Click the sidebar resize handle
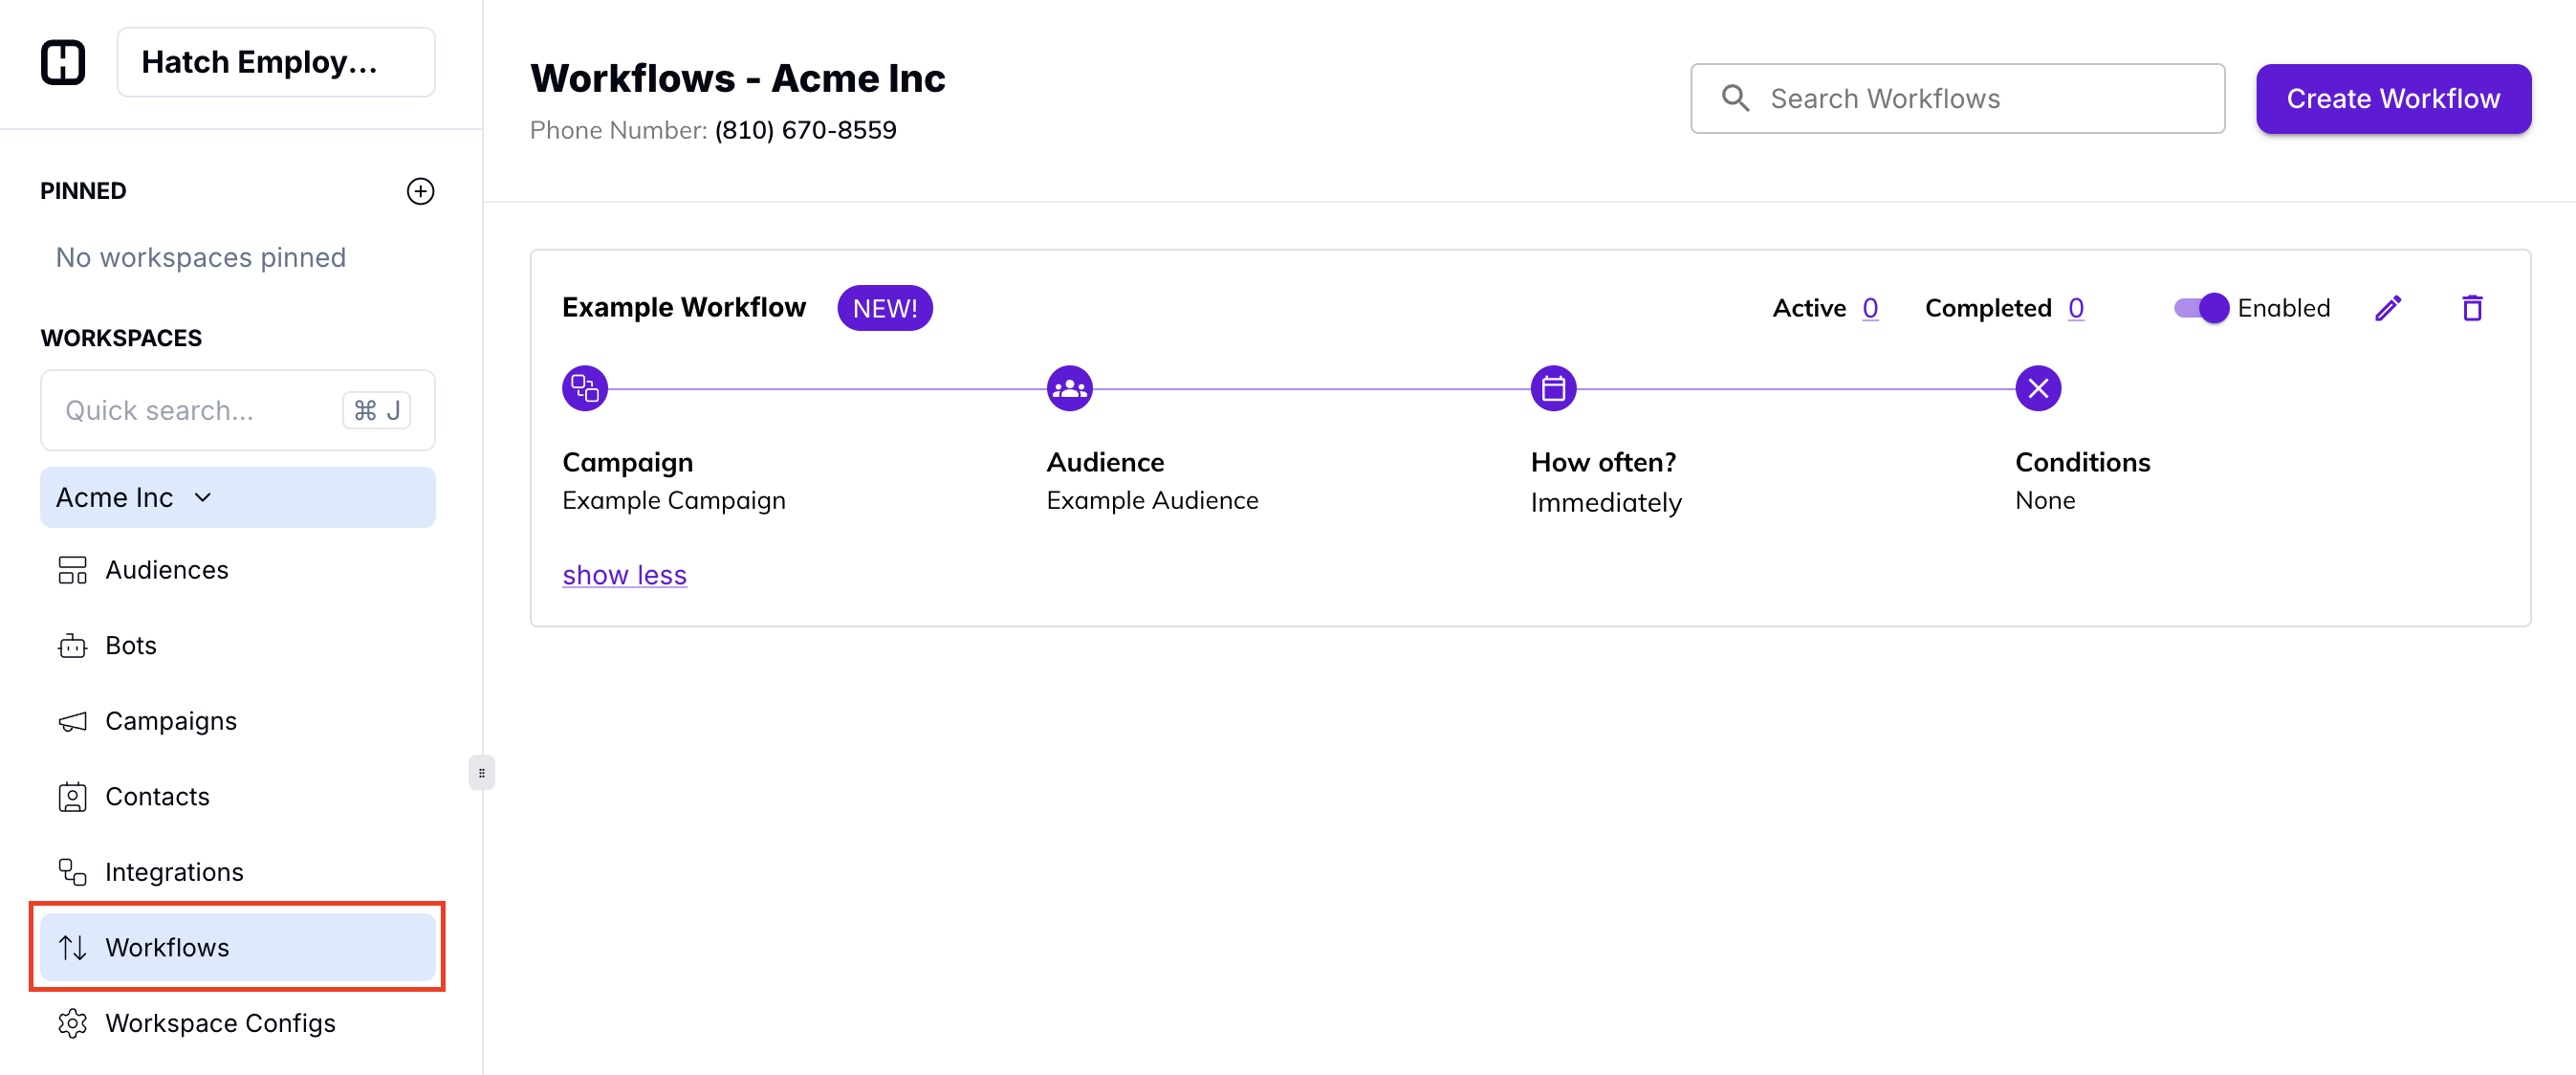The image size is (2576, 1075). (x=481, y=772)
